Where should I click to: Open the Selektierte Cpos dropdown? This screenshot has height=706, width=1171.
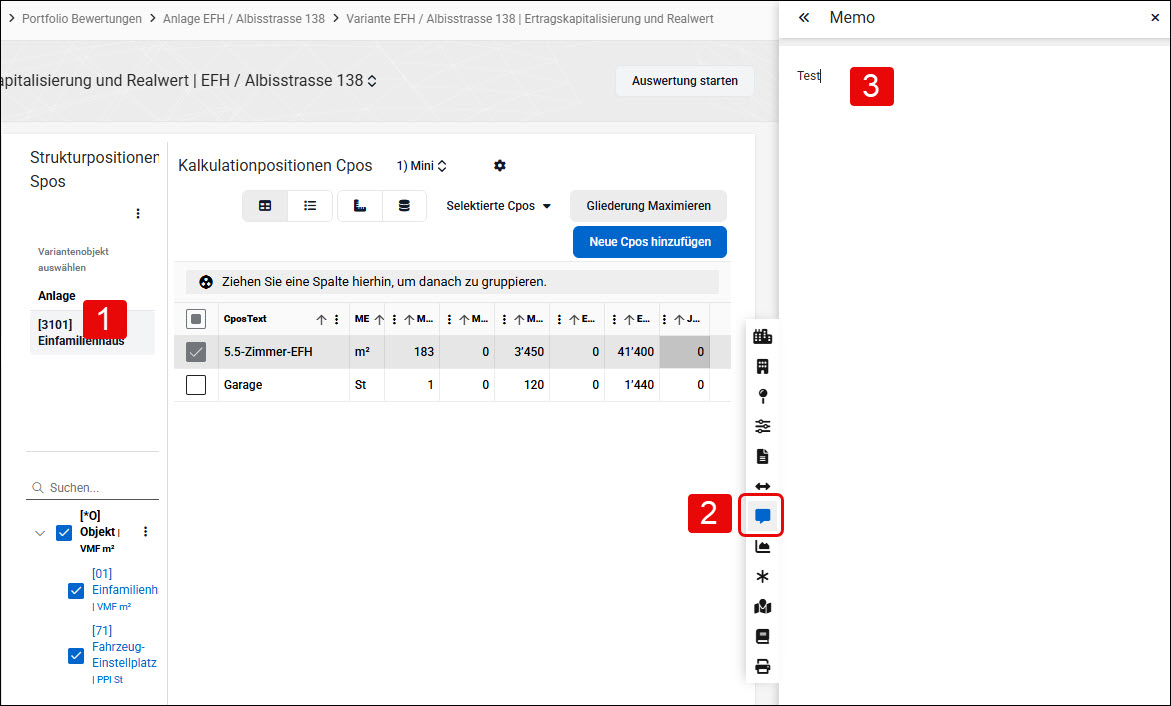tap(499, 206)
